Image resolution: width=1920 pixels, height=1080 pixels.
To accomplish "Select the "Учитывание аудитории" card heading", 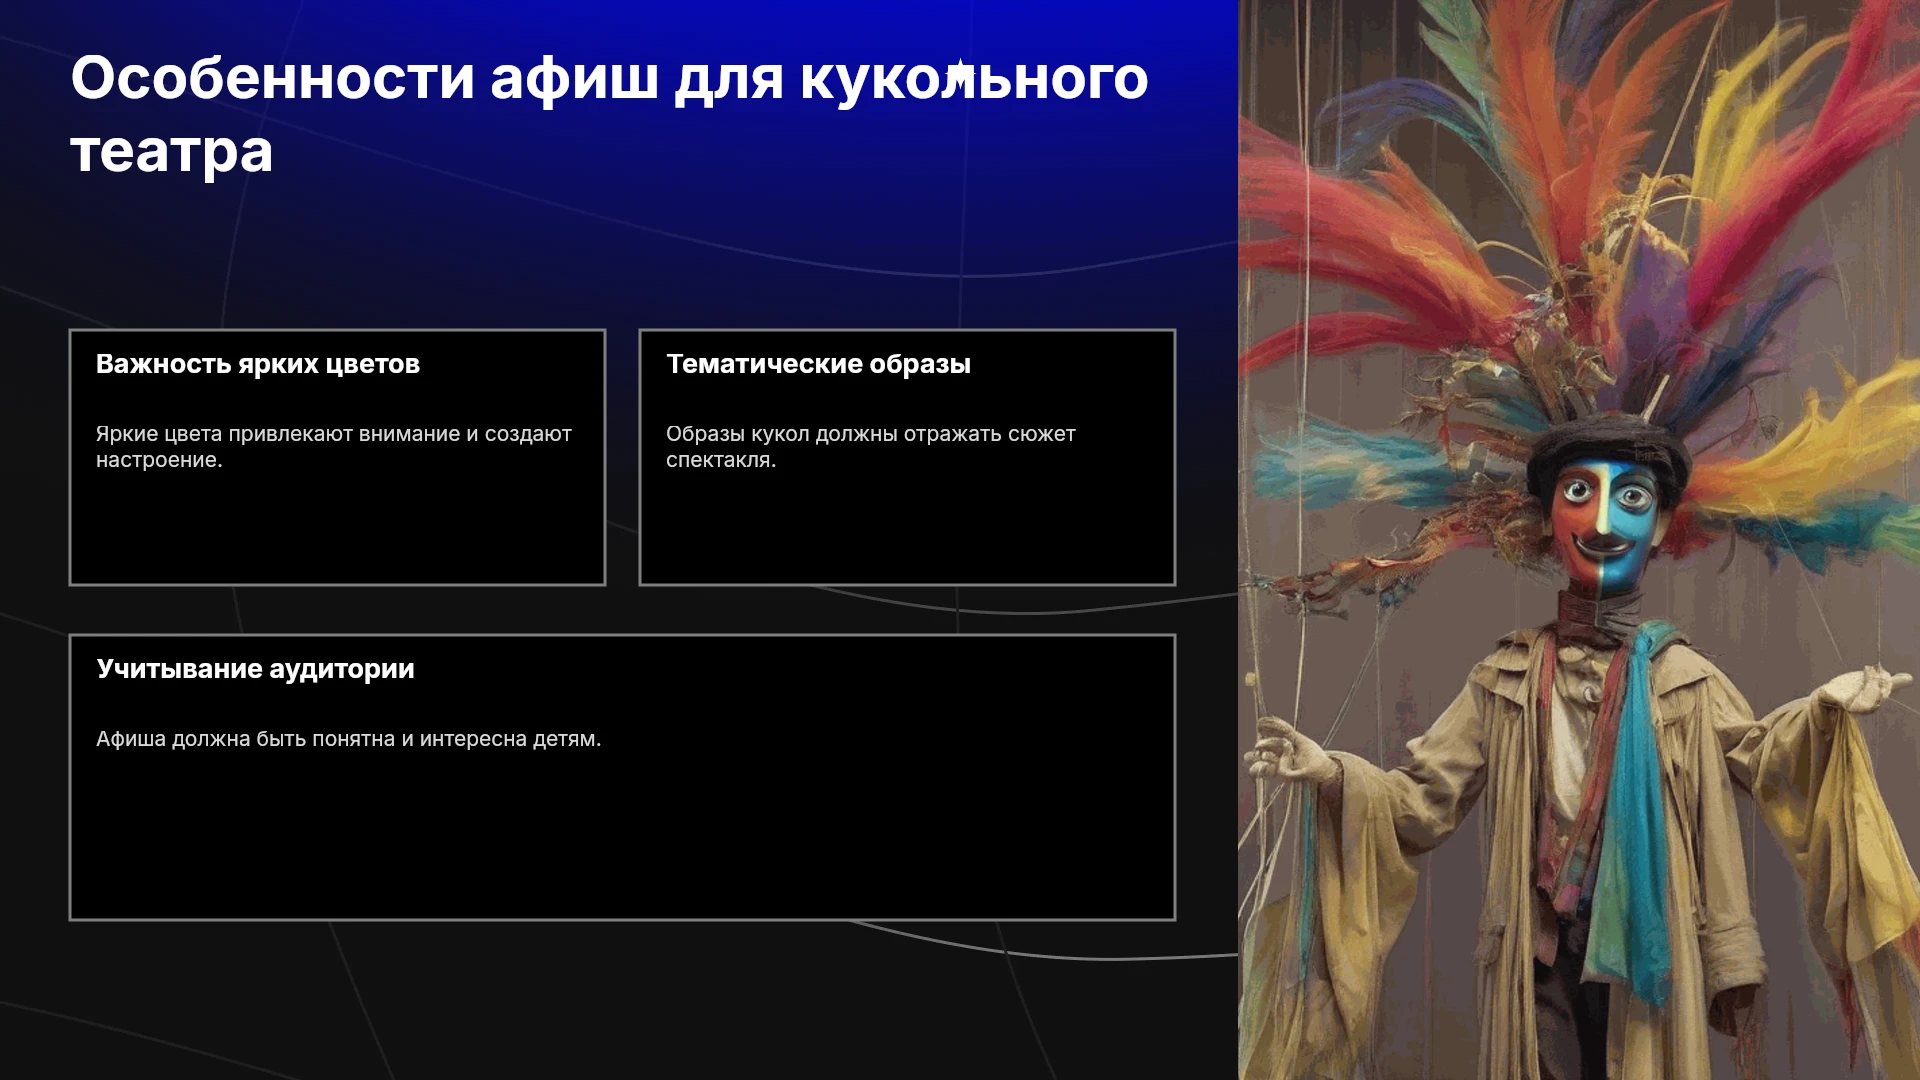I will click(255, 669).
